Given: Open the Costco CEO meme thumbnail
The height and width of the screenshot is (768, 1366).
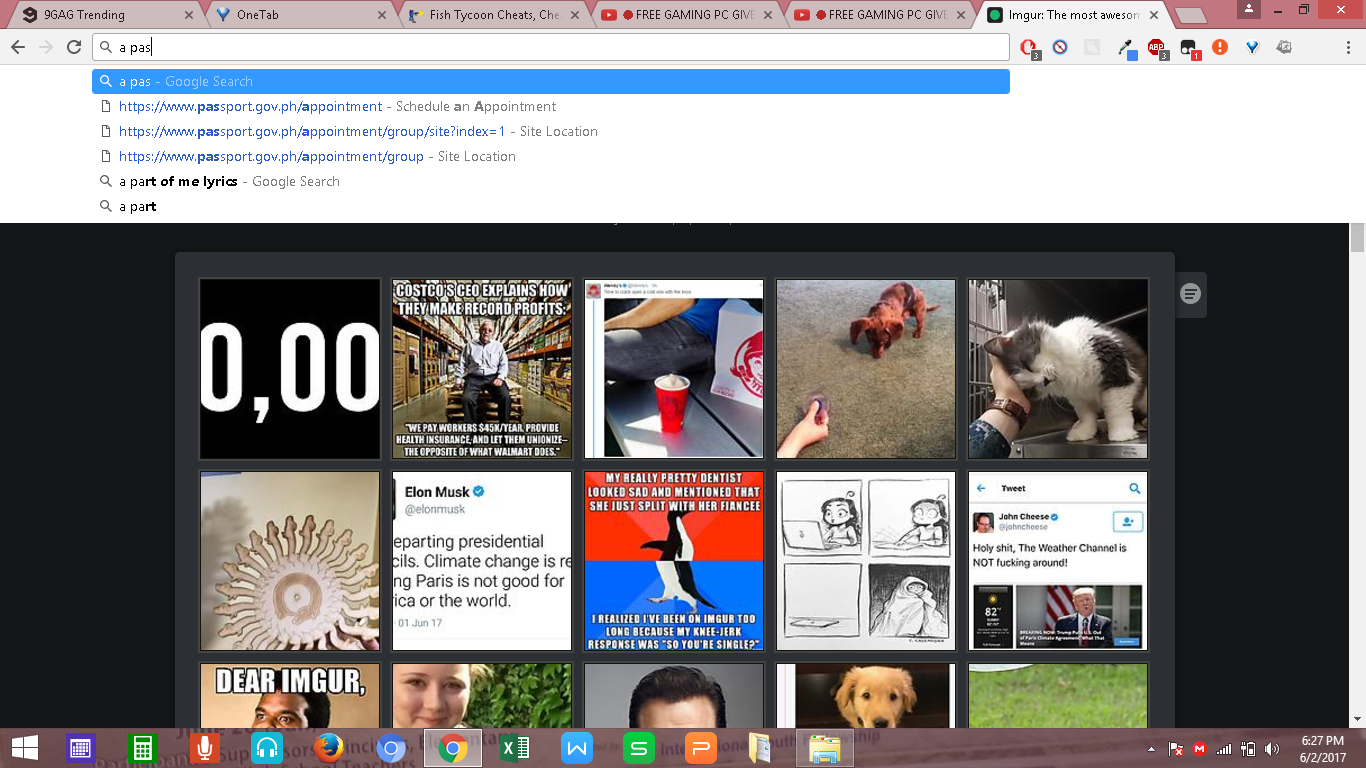Looking at the screenshot, I should click(482, 368).
